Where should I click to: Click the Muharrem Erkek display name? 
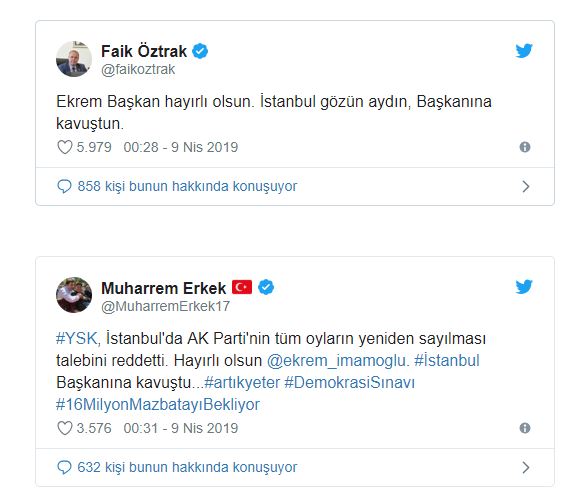[x=164, y=288]
